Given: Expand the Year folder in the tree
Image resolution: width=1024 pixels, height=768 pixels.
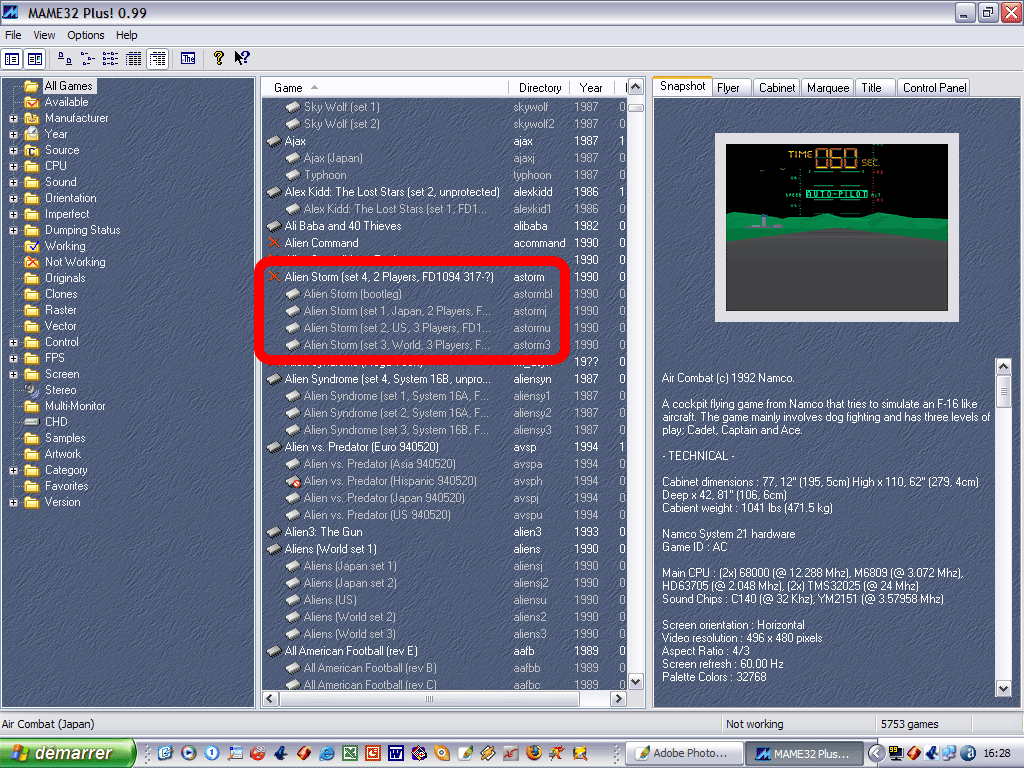Looking at the screenshot, I should 13,135.
